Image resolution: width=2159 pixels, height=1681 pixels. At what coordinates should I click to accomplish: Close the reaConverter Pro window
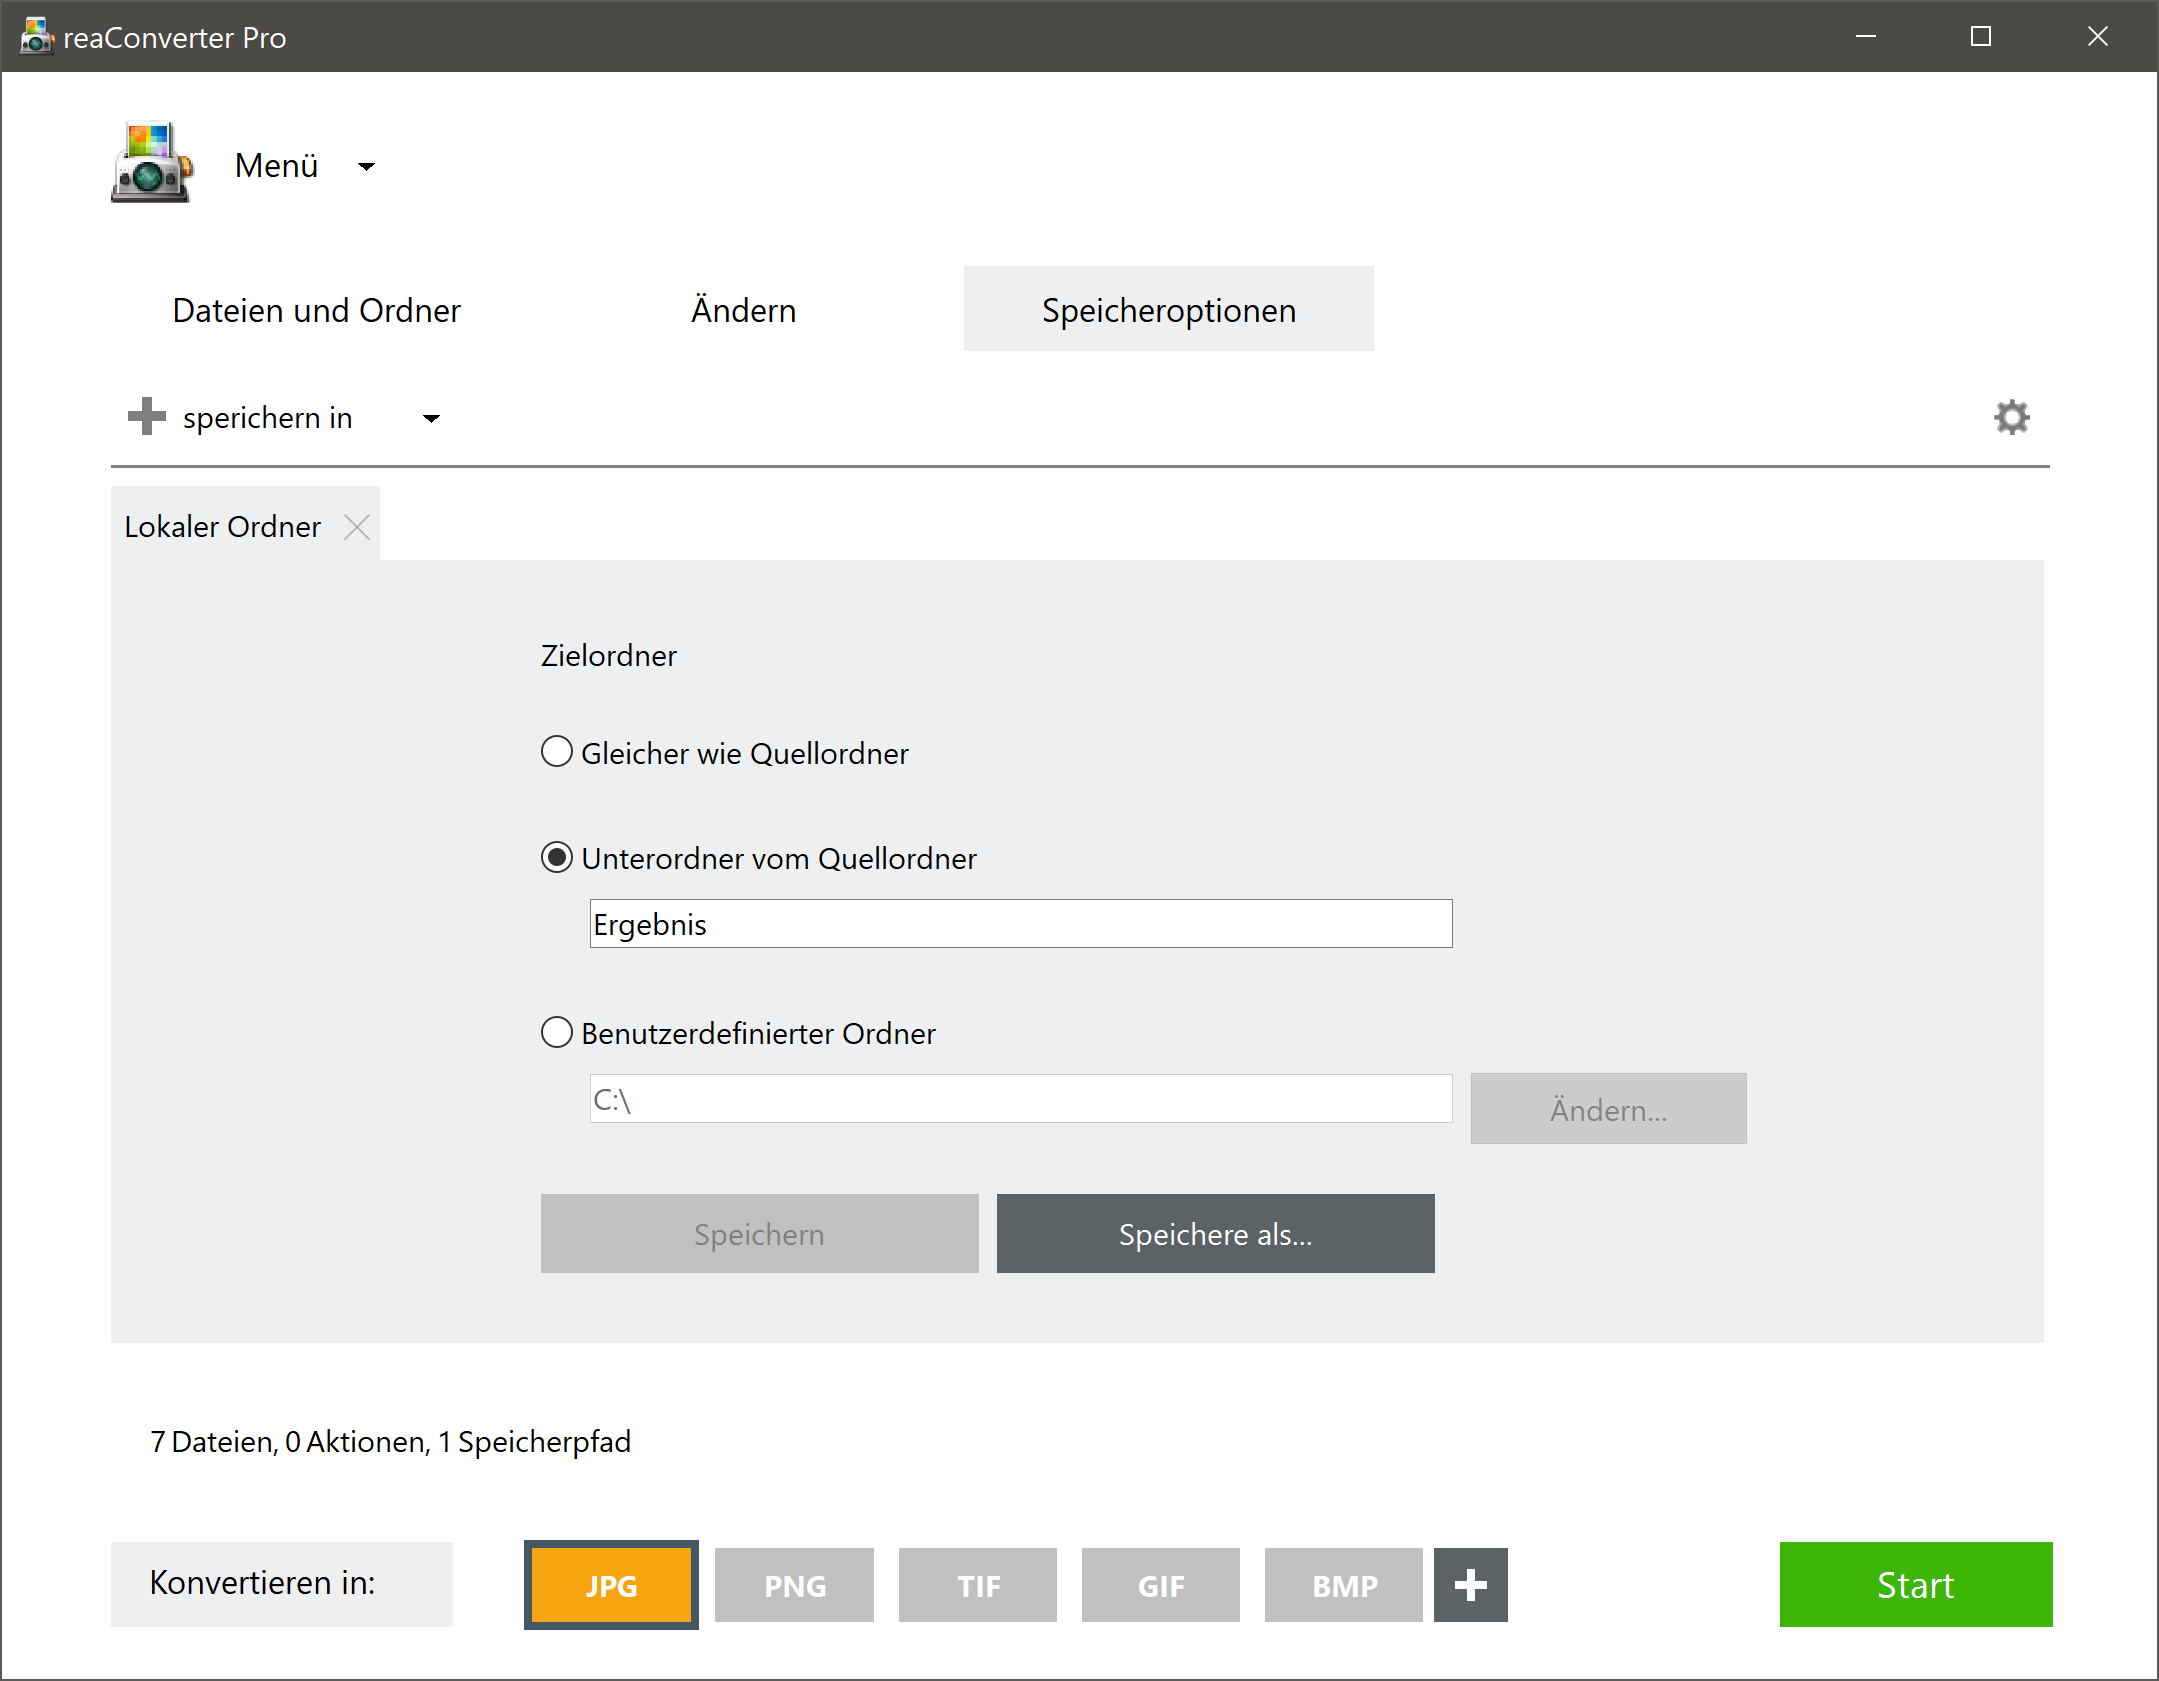[2098, 37]
